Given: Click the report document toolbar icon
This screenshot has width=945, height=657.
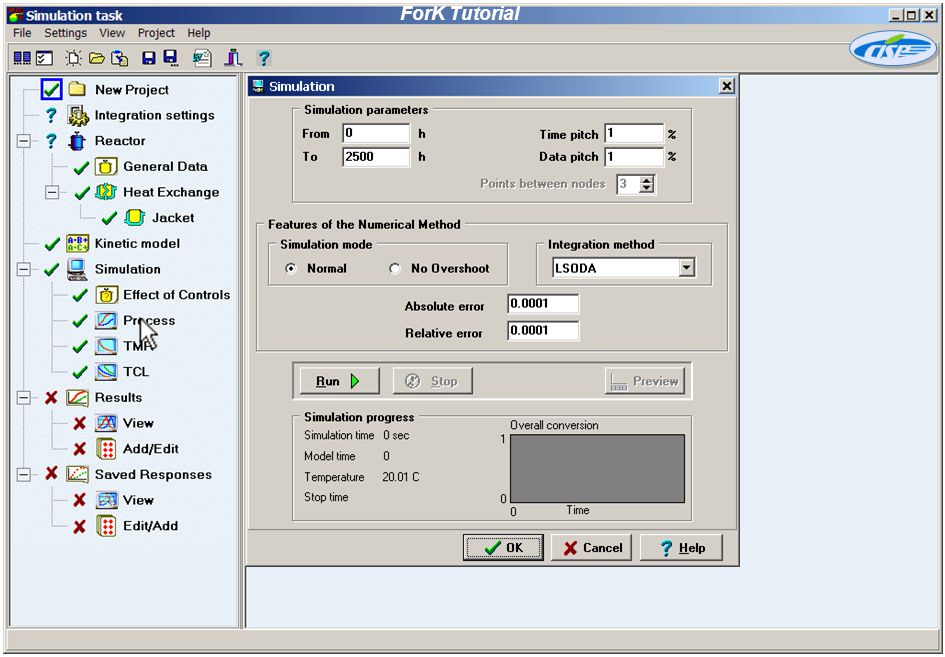Looking at the screenshot, I should click(x=202, y=58).
